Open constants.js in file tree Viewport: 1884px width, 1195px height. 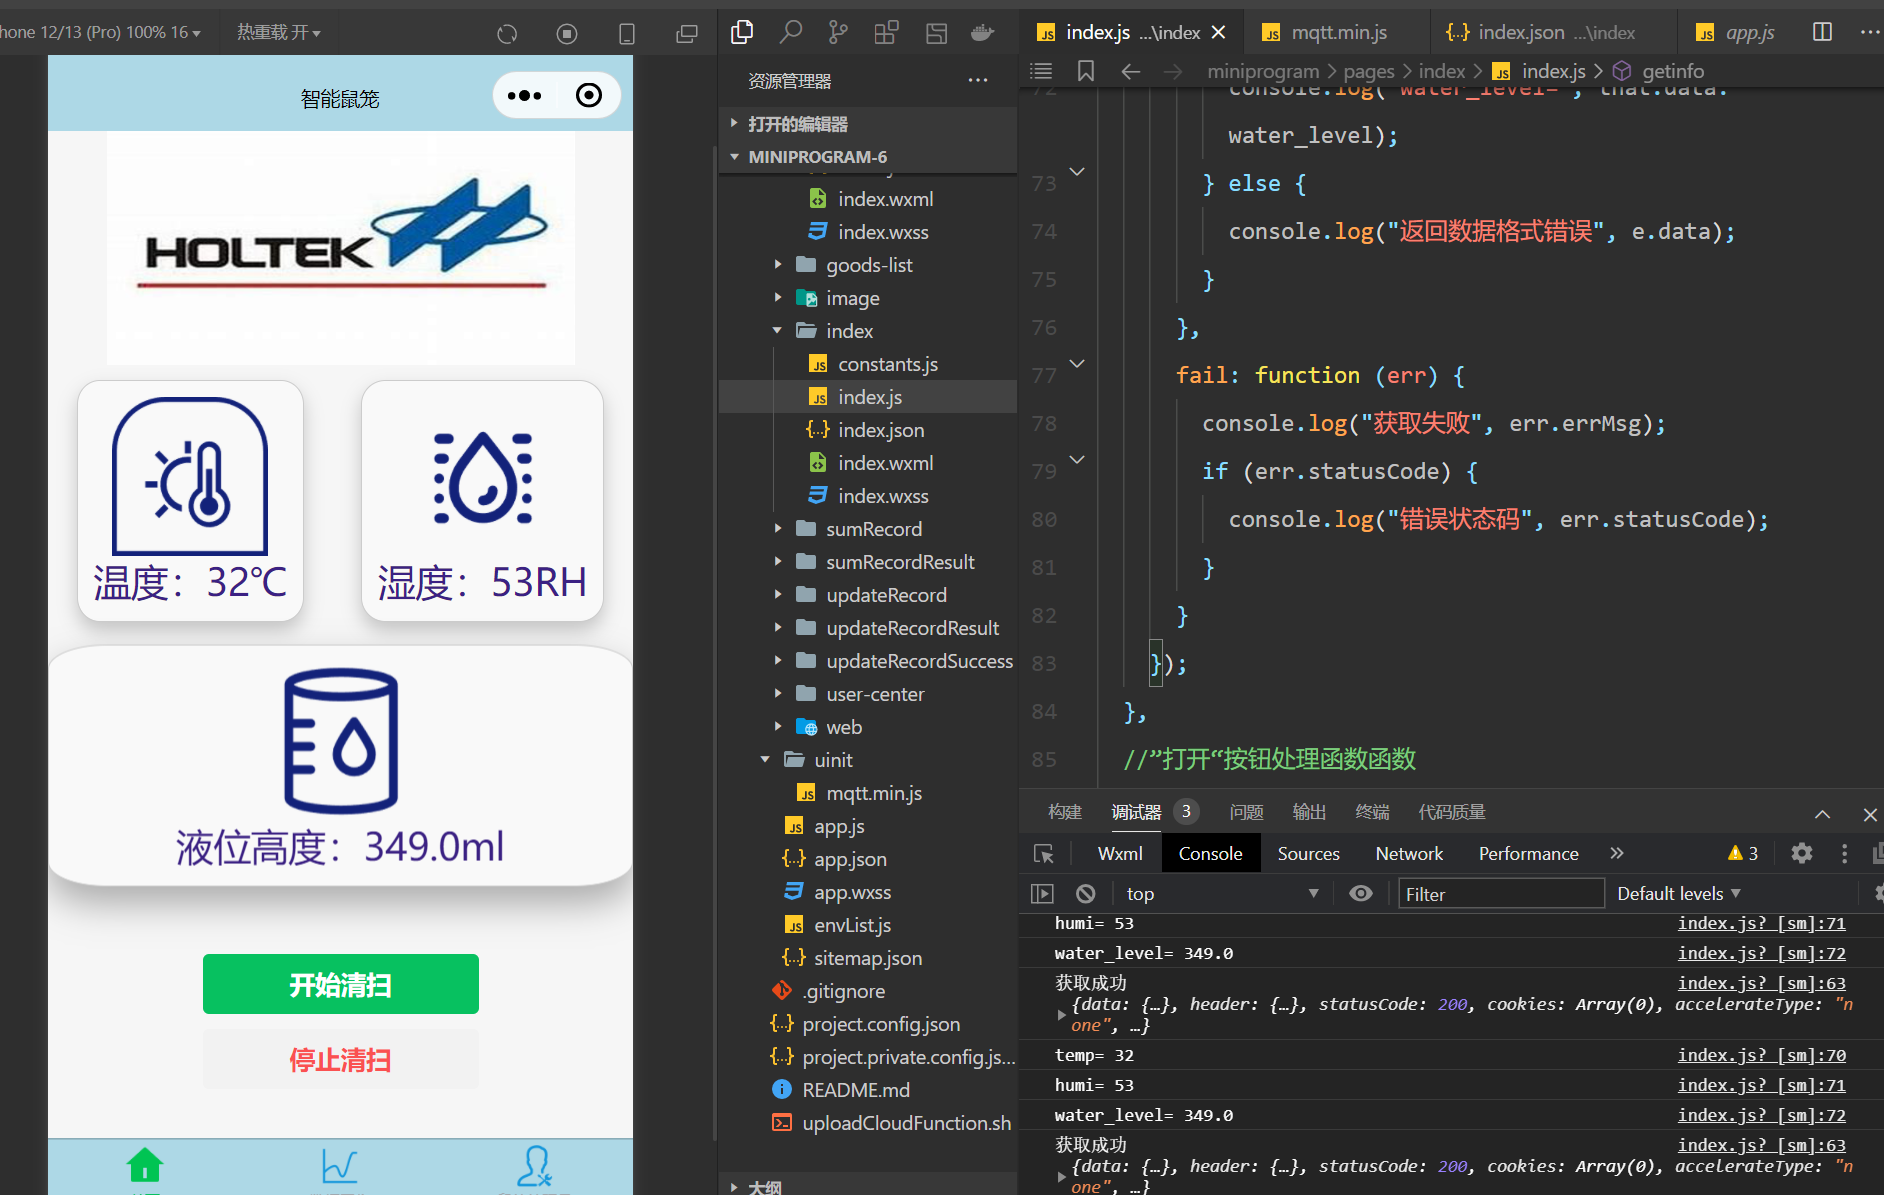(x=887, y=364)
